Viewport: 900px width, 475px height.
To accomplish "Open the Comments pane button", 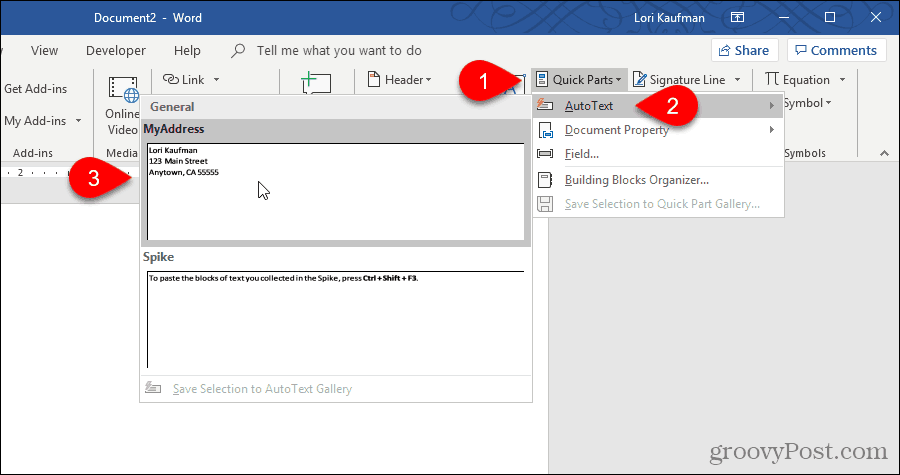I will pos(836,50).
